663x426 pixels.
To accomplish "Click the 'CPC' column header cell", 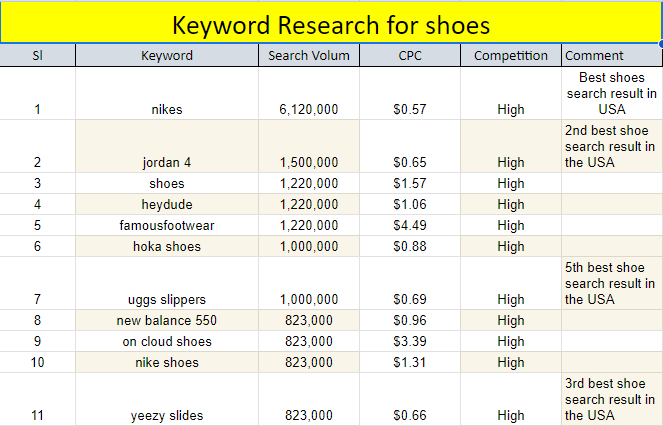I will click(x=410, y=56).
